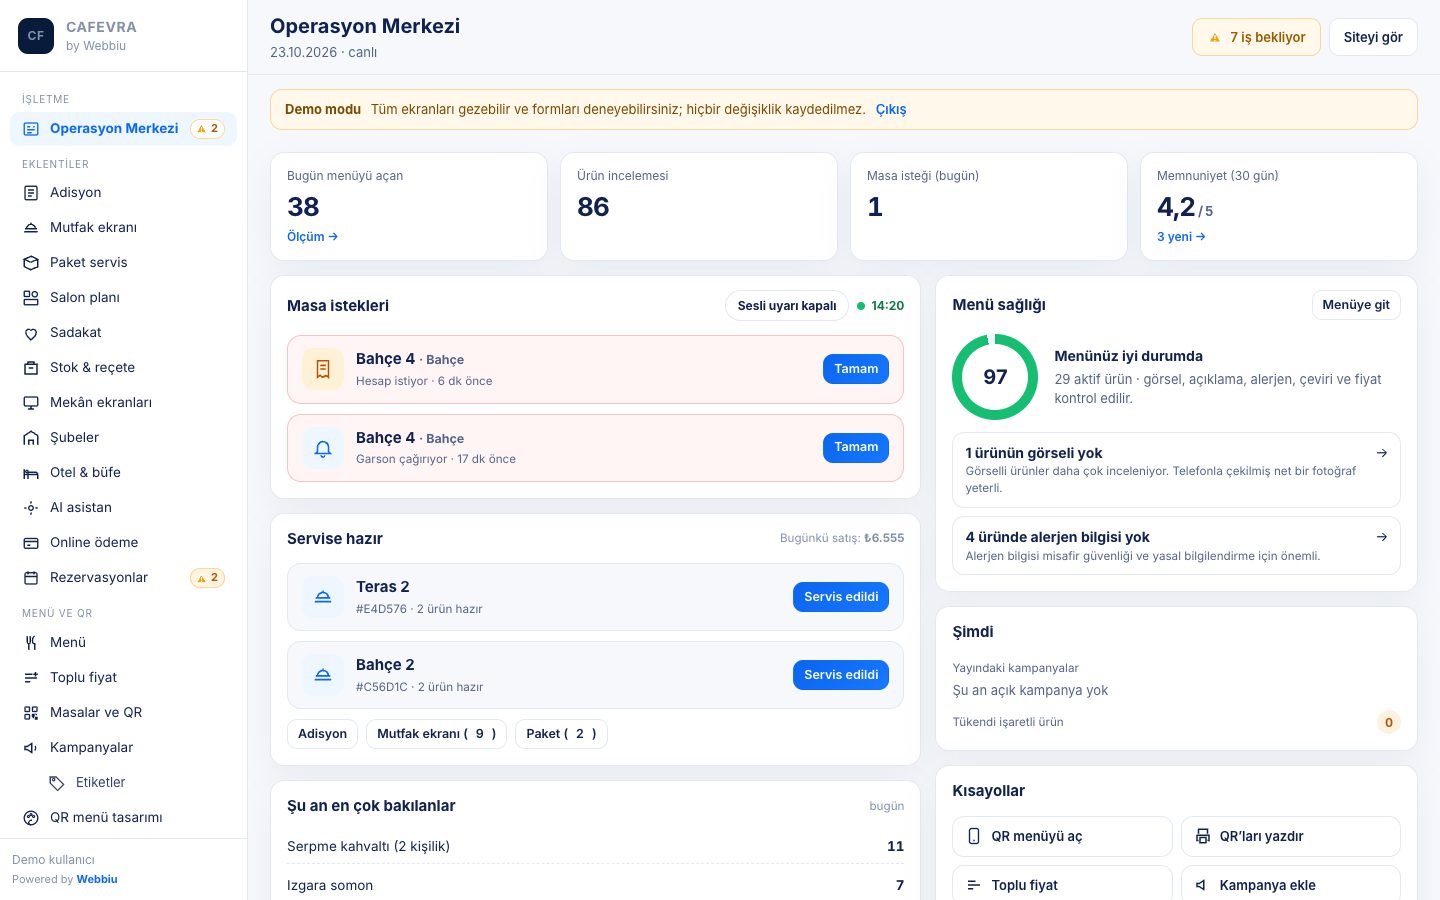Expand the 1 ürünün görseli yok item
This screenshot has height=900, width=1440.
1176,470
